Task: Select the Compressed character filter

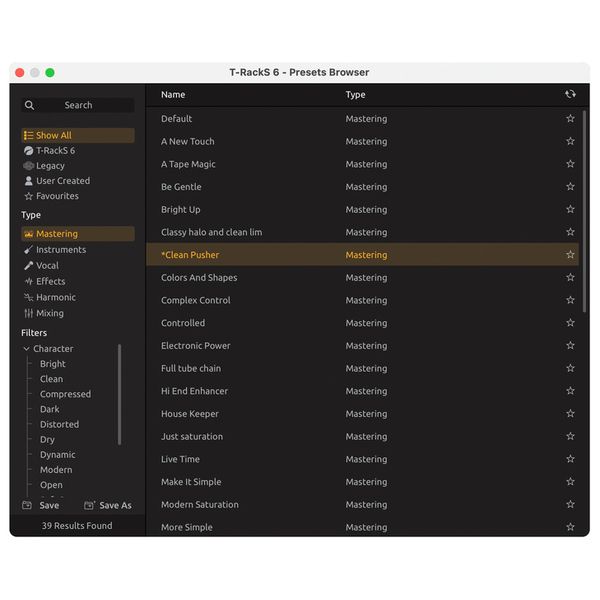Action: click(65, 394)
